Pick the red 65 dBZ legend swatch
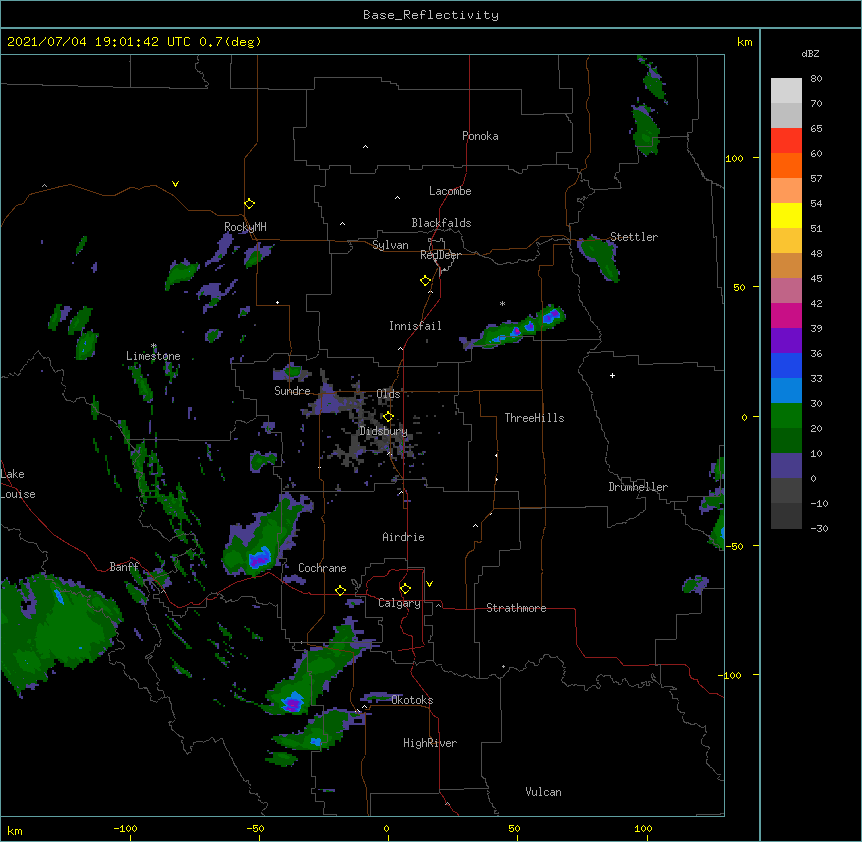The width and height of the screenshot is (862, 842). coord(786,140)
